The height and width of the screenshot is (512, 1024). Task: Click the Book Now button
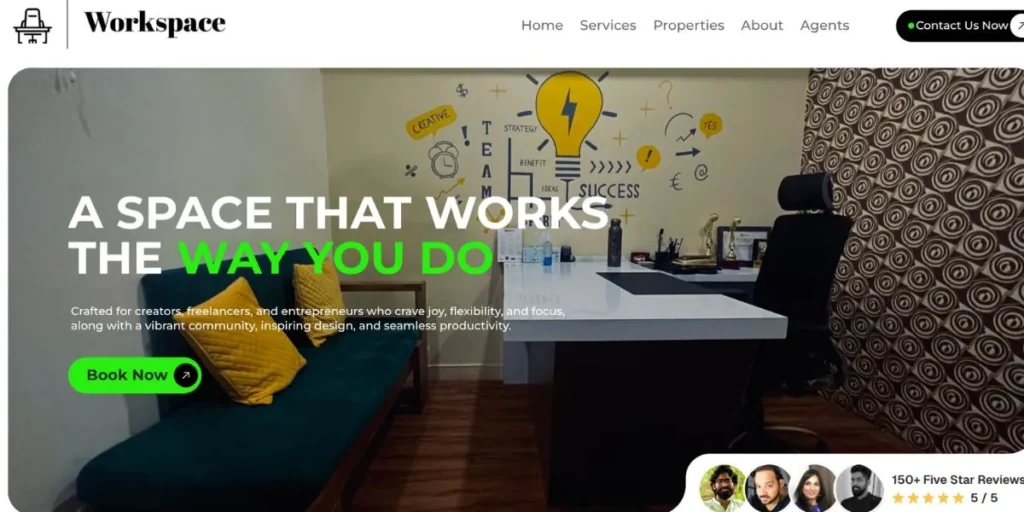click(135, 375)
